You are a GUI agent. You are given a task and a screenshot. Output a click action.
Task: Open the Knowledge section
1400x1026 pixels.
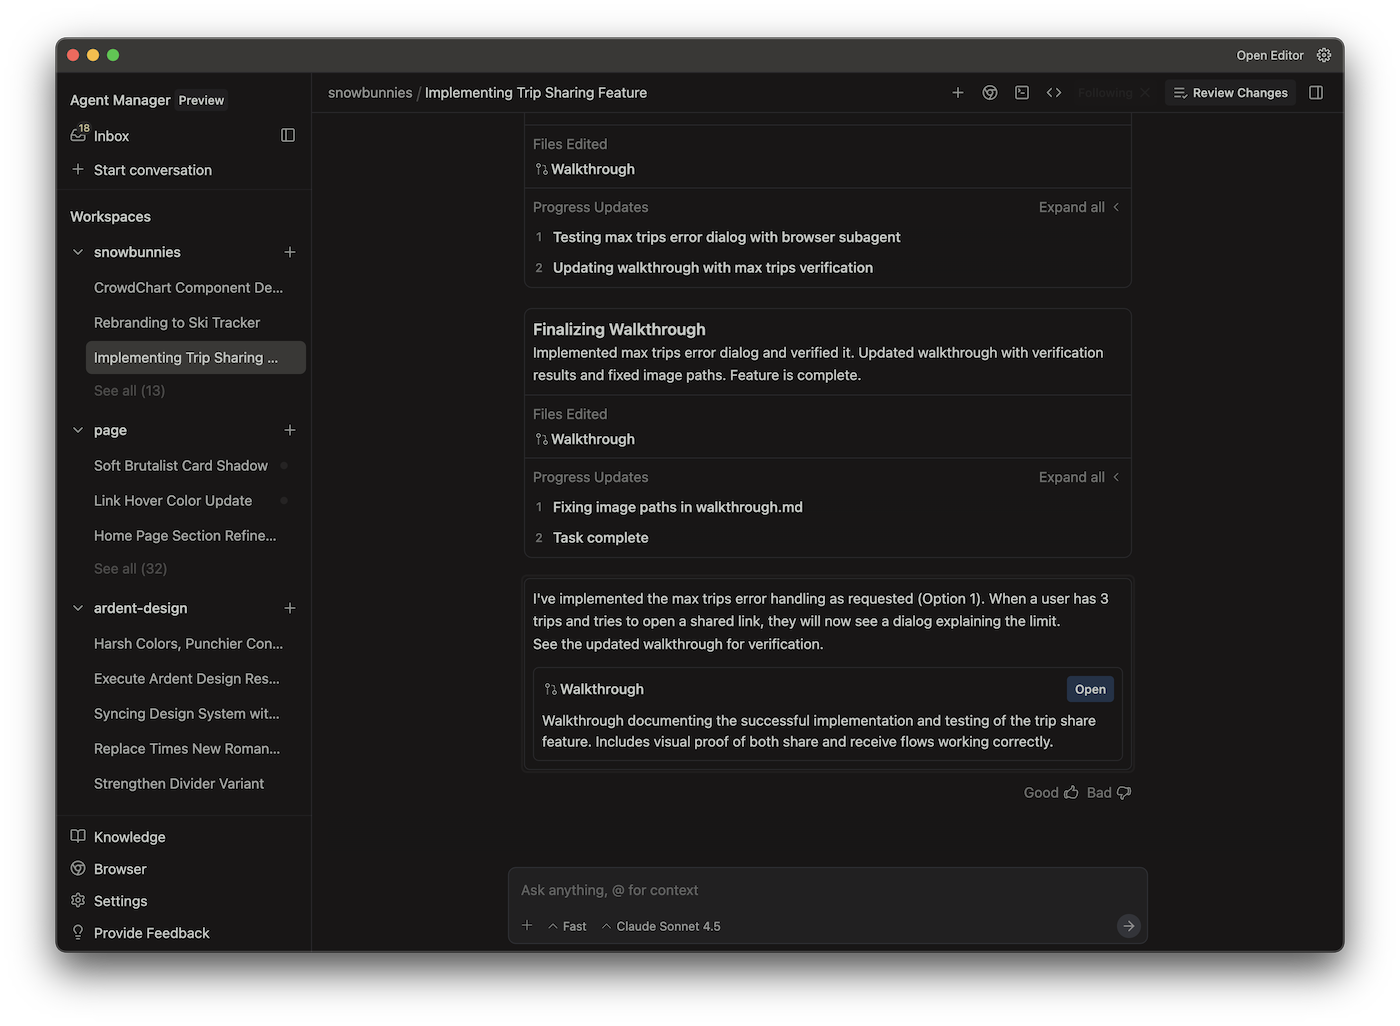point(129,837)
